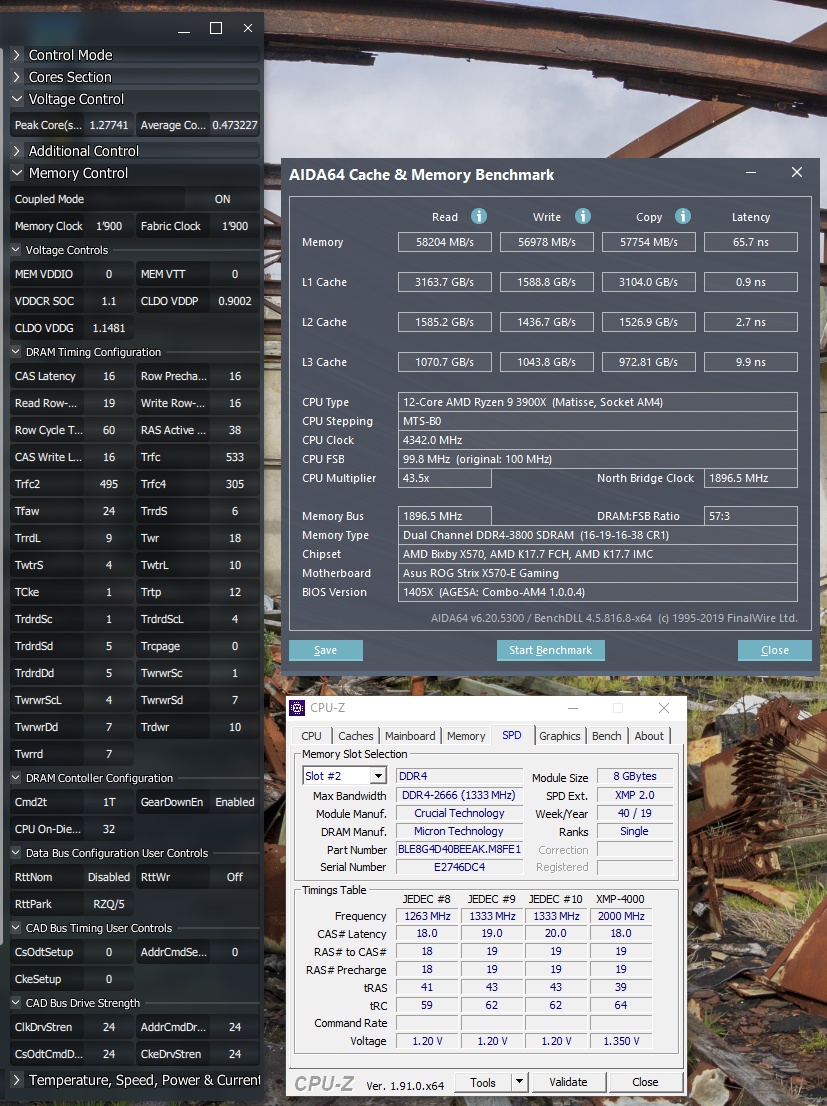Click the Memory Clock 1'900 value
Image resolution: width=827 pixels, height=1106 pixels.
tap(109, 226)
